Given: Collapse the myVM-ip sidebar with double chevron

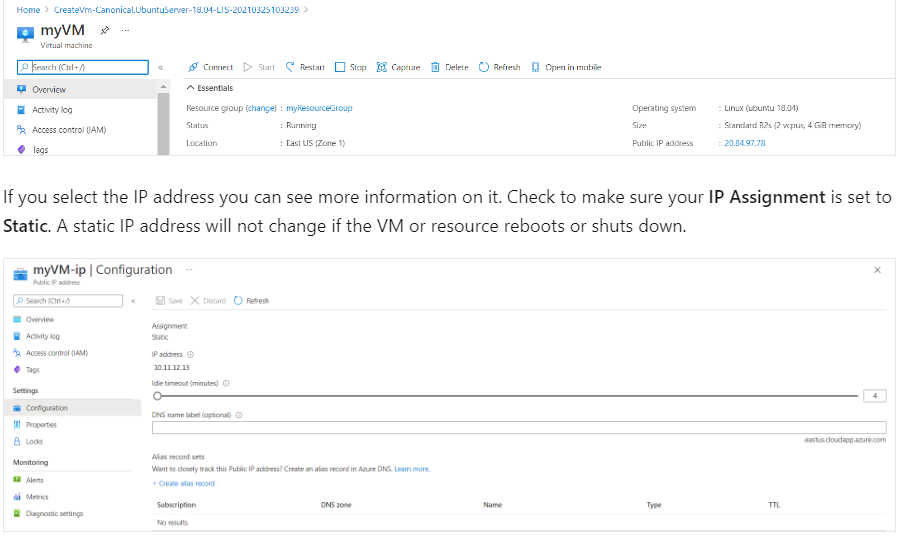Looking at the screenshot, I should click(x=133, y=301).
